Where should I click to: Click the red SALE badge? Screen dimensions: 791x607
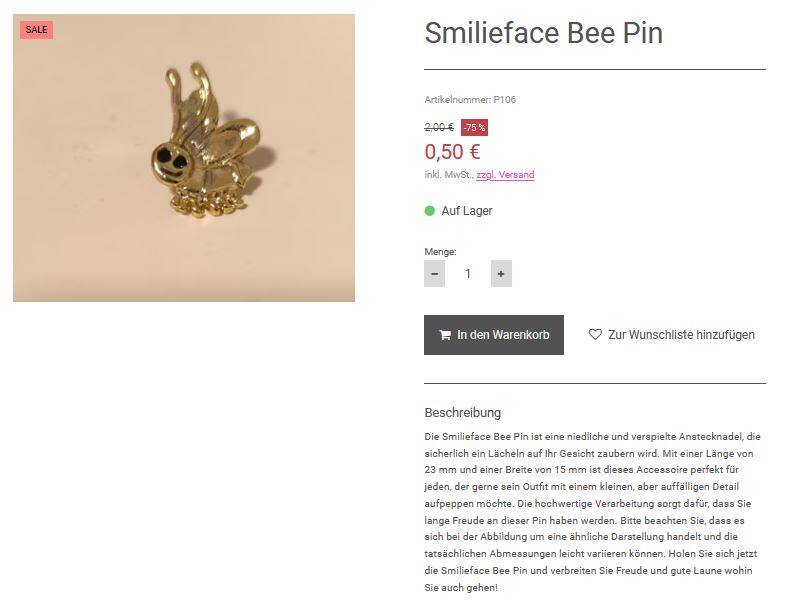tap(36, 30)
